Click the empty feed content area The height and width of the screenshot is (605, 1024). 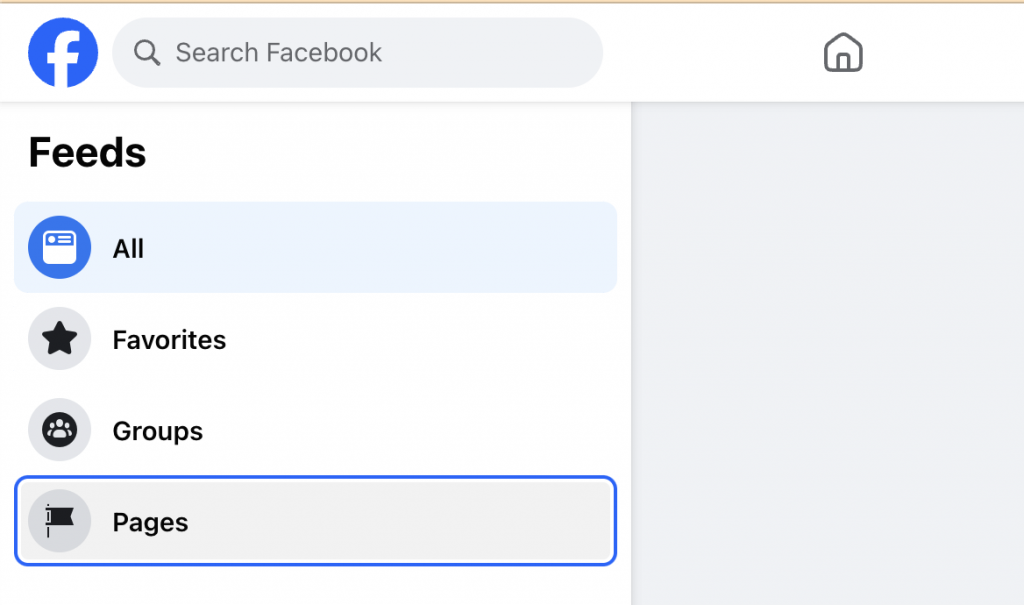(828, 350)
